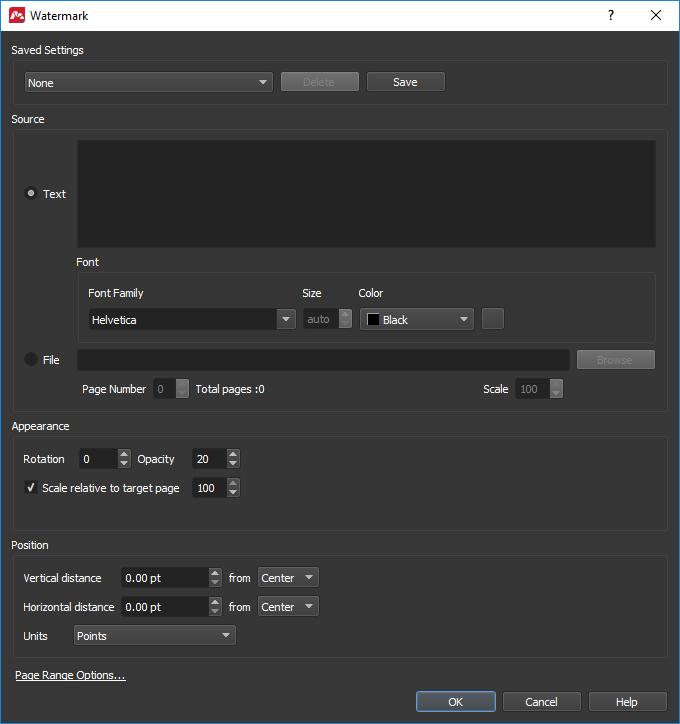Open Page Range Options link
The width and height of the screenshot is (680, 724).
(70, 676)
